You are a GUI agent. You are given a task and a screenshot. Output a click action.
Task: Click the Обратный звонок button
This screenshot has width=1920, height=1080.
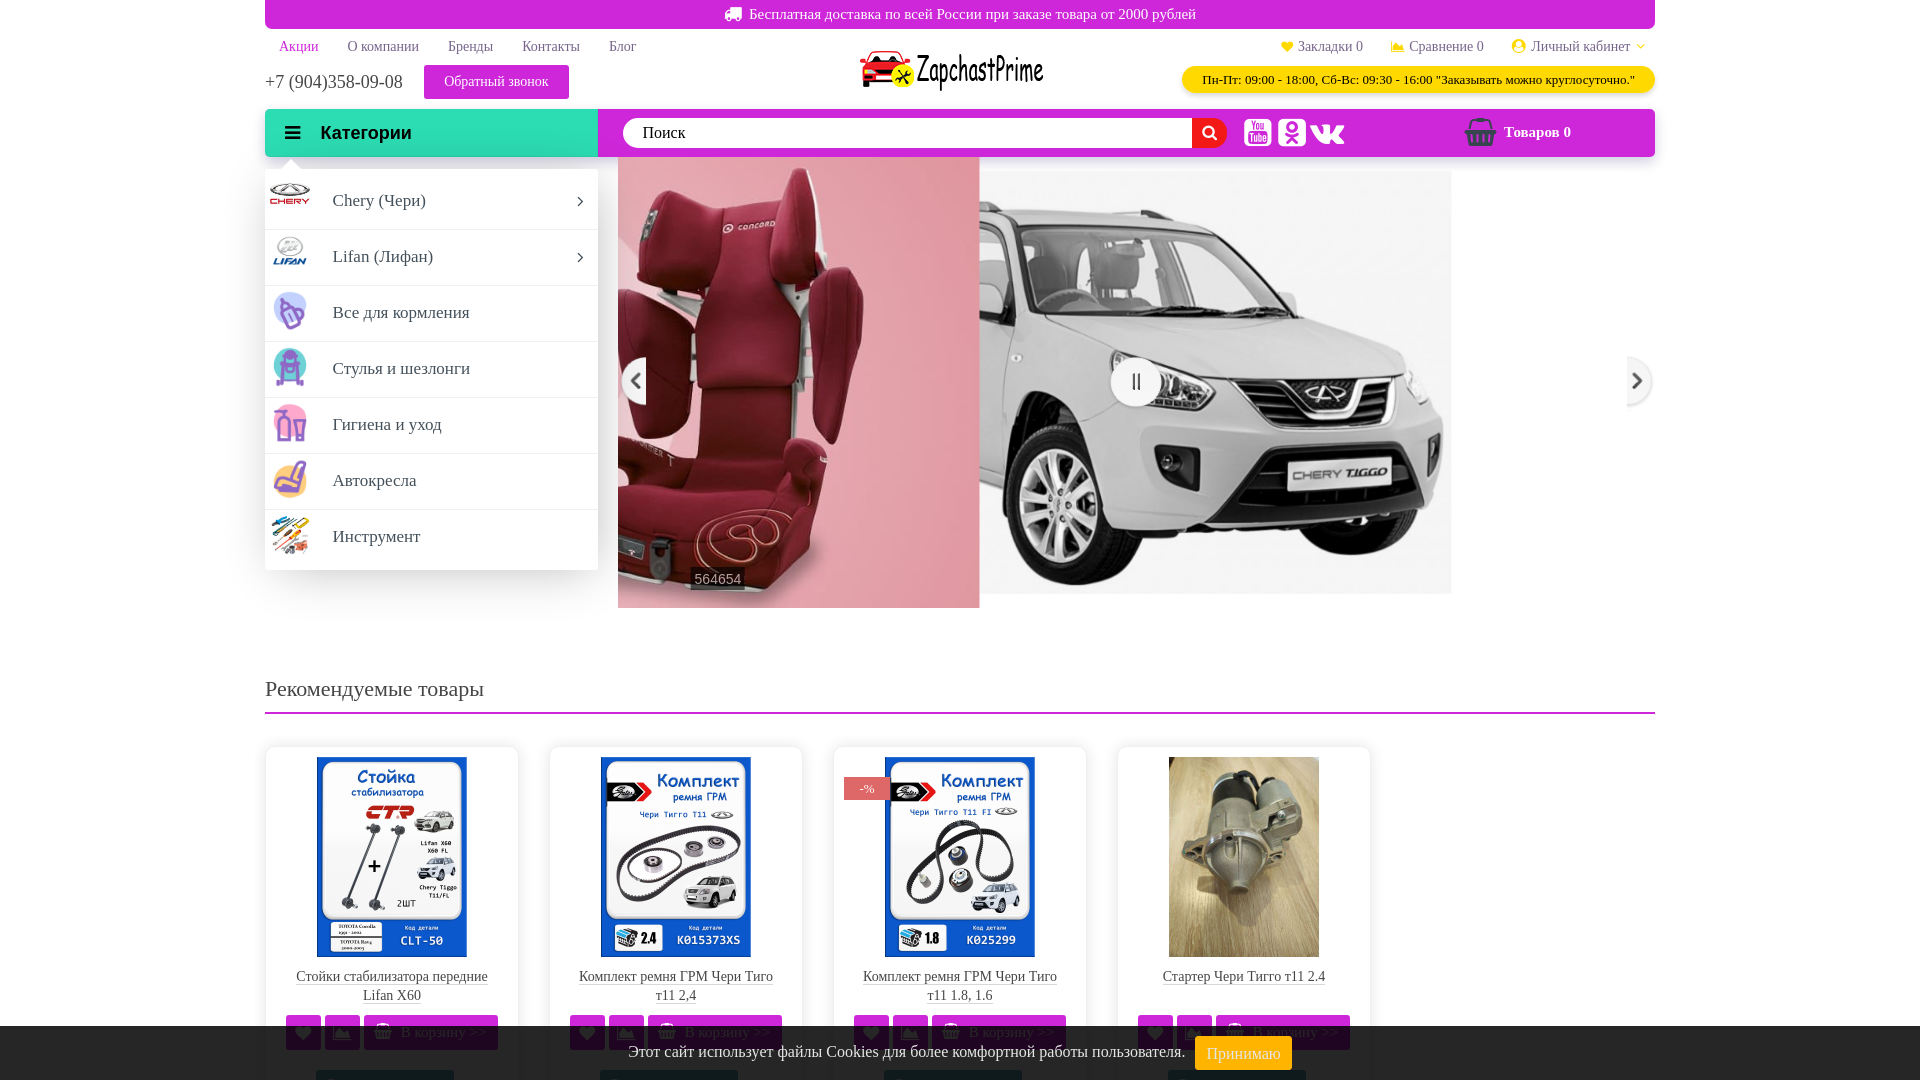coord(496,82)
